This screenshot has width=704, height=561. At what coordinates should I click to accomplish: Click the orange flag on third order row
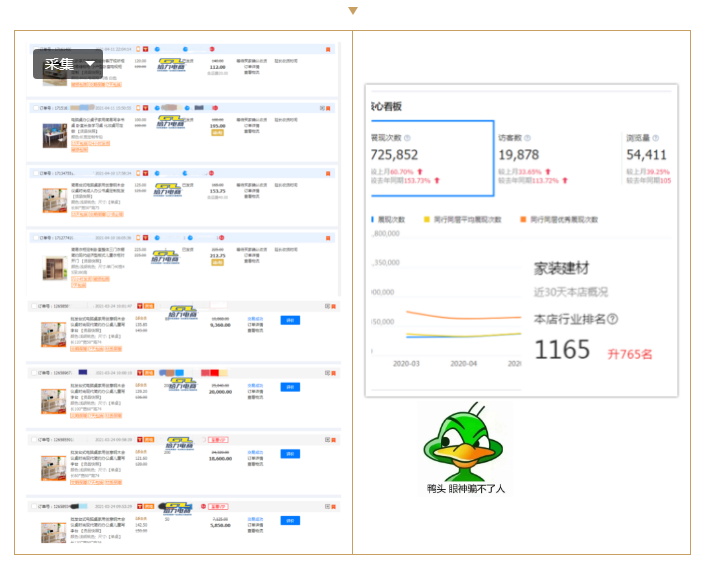click(x=329, y=174)
